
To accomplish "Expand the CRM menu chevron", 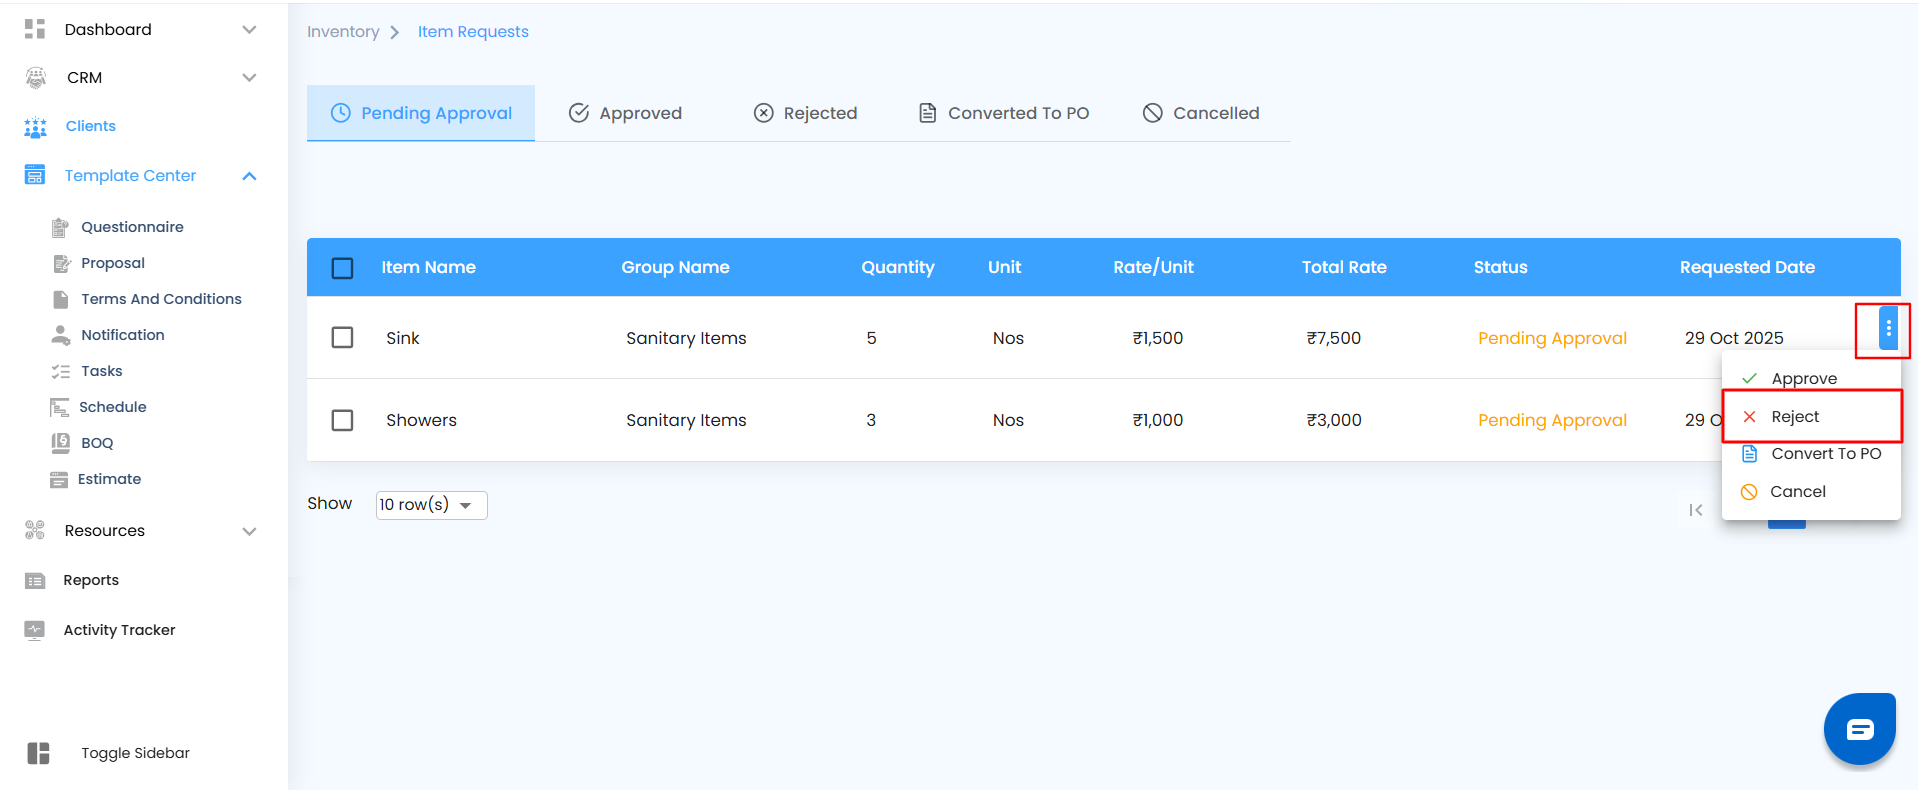I will (x=250, y=77).
